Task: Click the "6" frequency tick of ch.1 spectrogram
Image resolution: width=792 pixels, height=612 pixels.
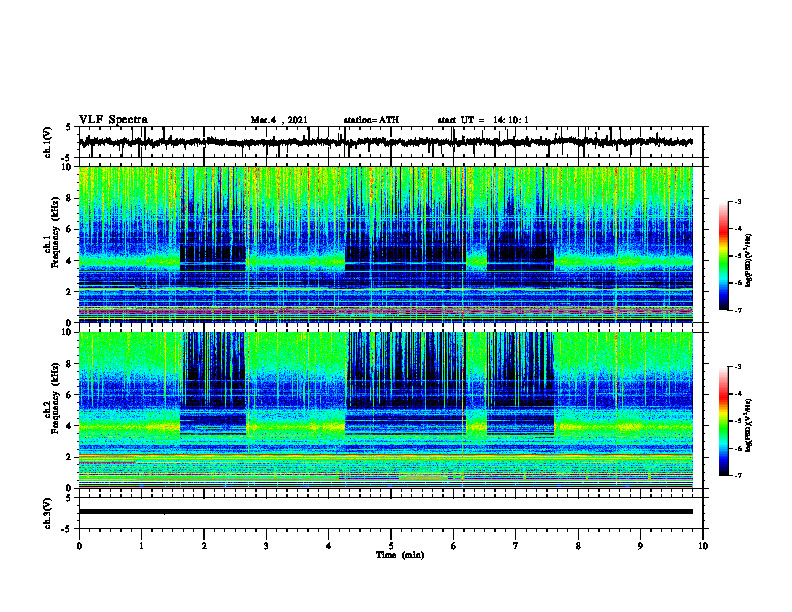Action: [x=70, y=229]
